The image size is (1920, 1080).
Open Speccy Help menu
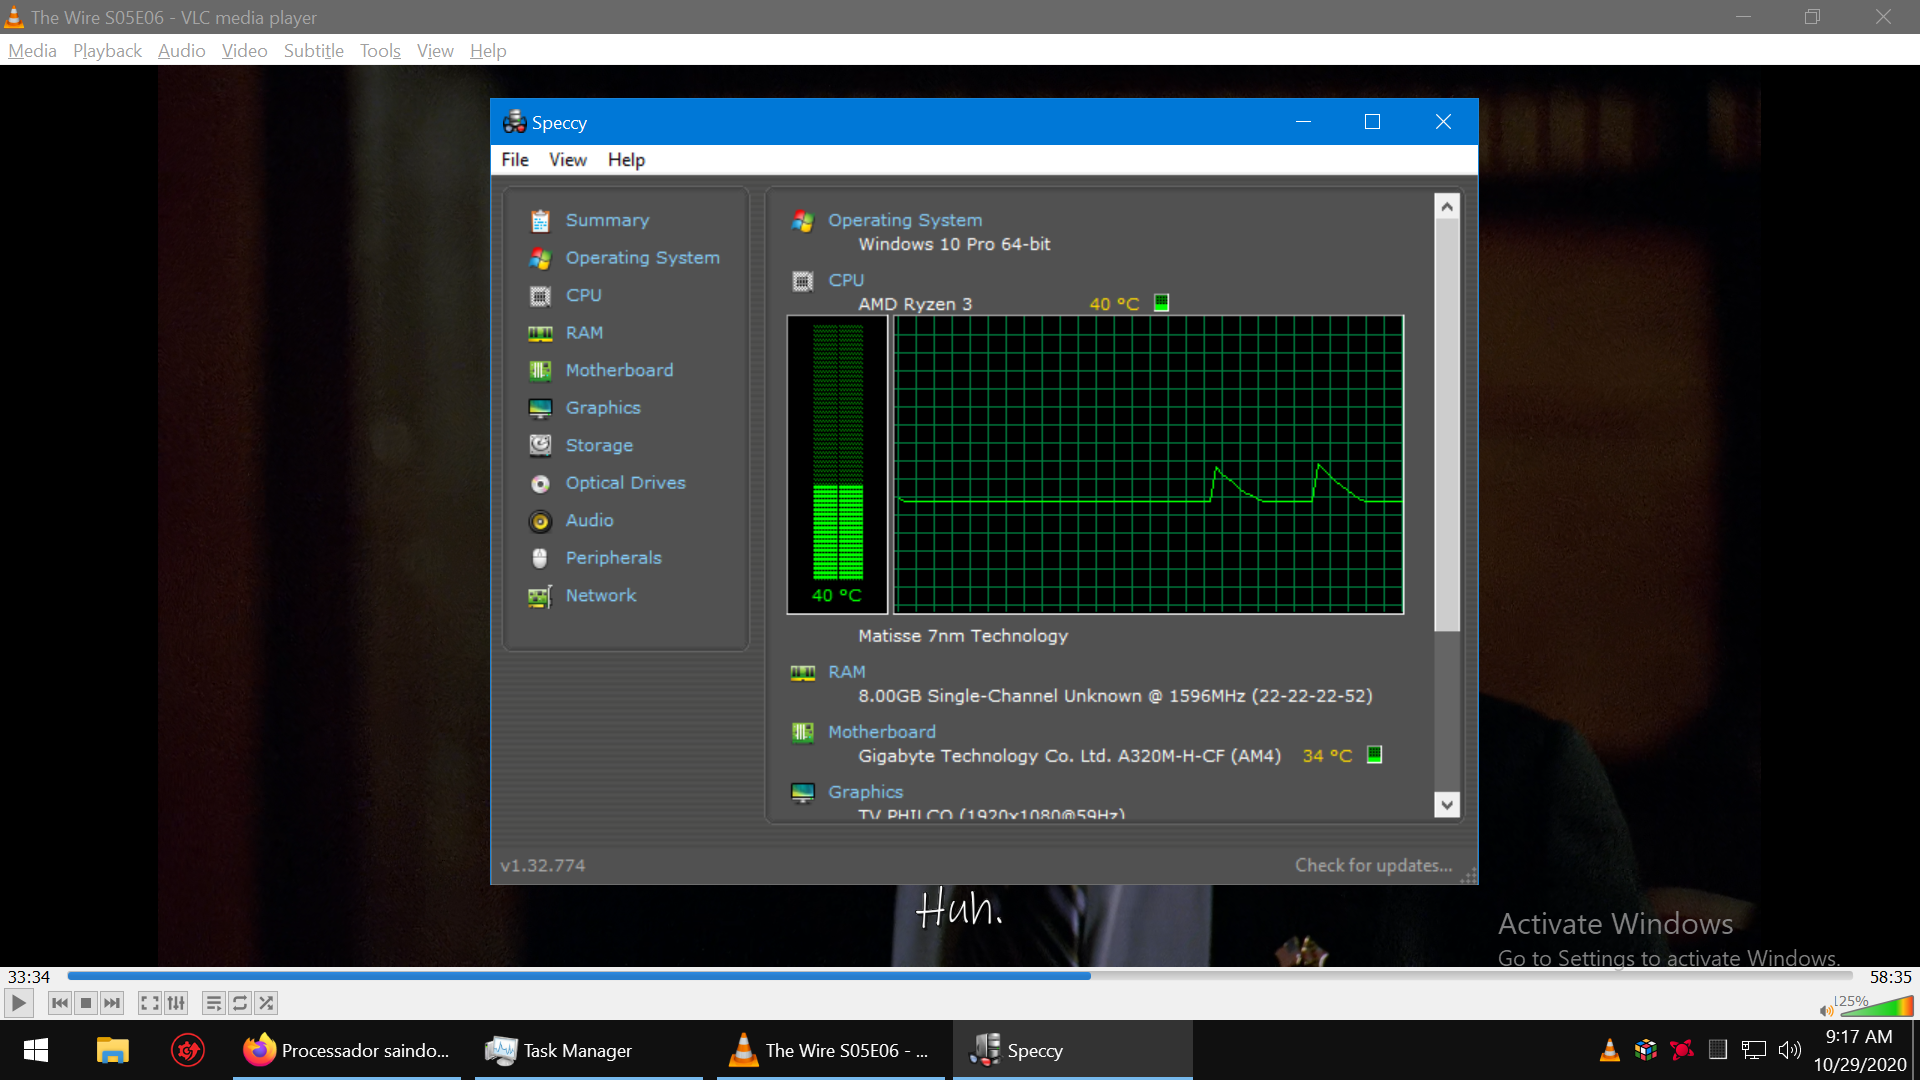coord(626,160)
